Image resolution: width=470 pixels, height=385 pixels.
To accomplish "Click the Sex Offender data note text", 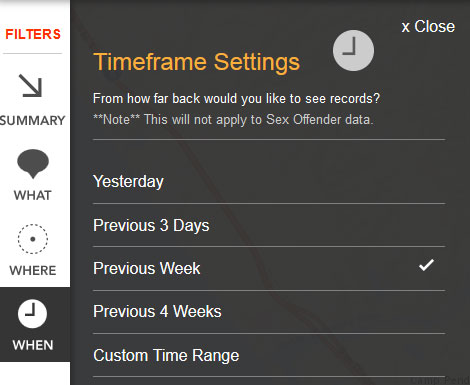I will pos(233,119).
